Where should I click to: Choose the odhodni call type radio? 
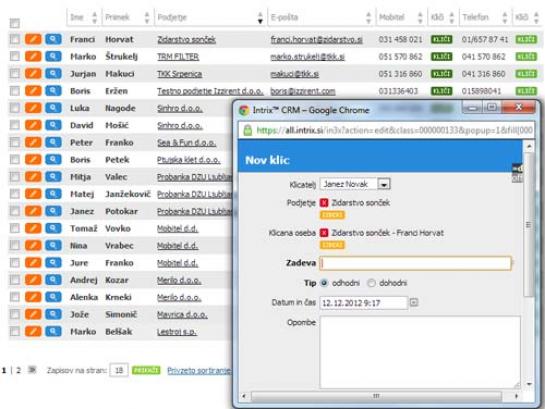click(324, 283)
